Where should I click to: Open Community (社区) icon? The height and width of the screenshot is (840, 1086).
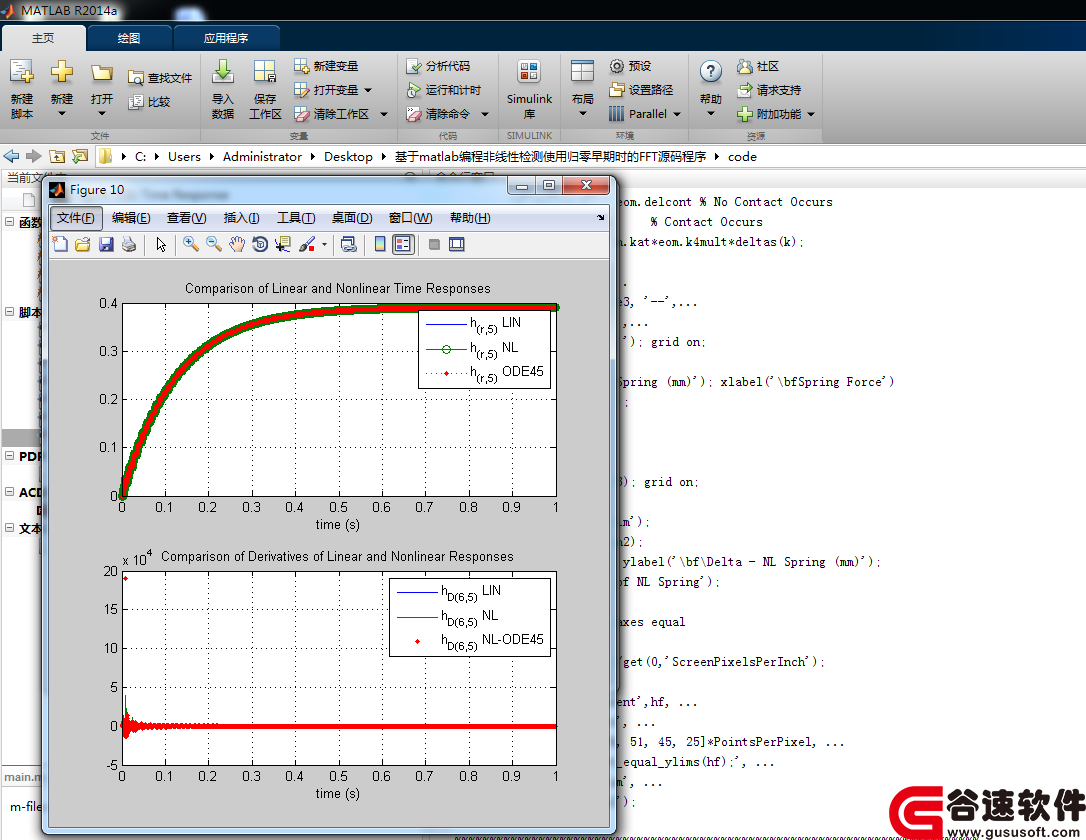coord(745,66)
